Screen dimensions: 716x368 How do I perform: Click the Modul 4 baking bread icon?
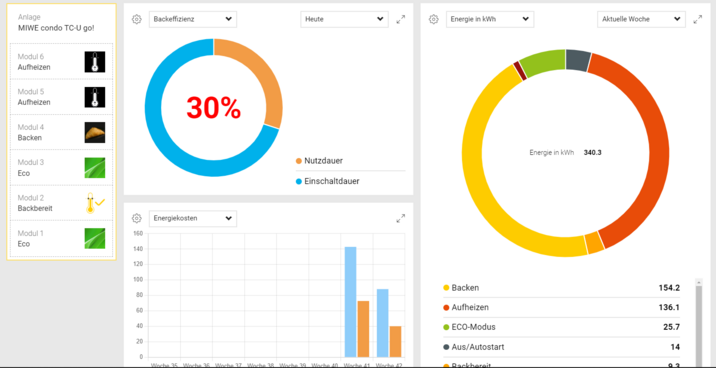pyautogui.click(x=95, y=132)
